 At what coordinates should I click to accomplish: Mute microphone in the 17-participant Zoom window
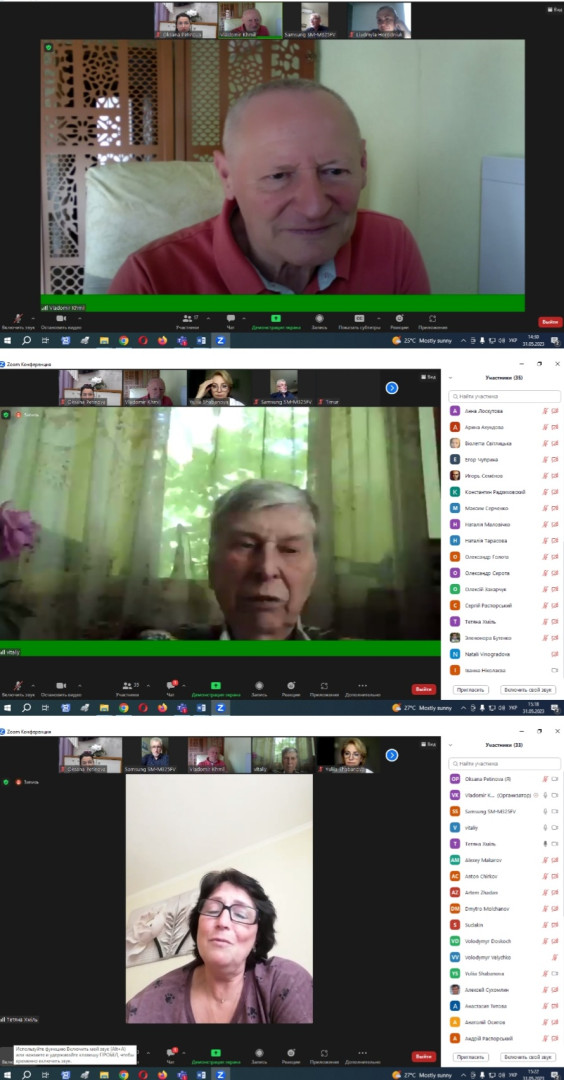coord(18,321)
